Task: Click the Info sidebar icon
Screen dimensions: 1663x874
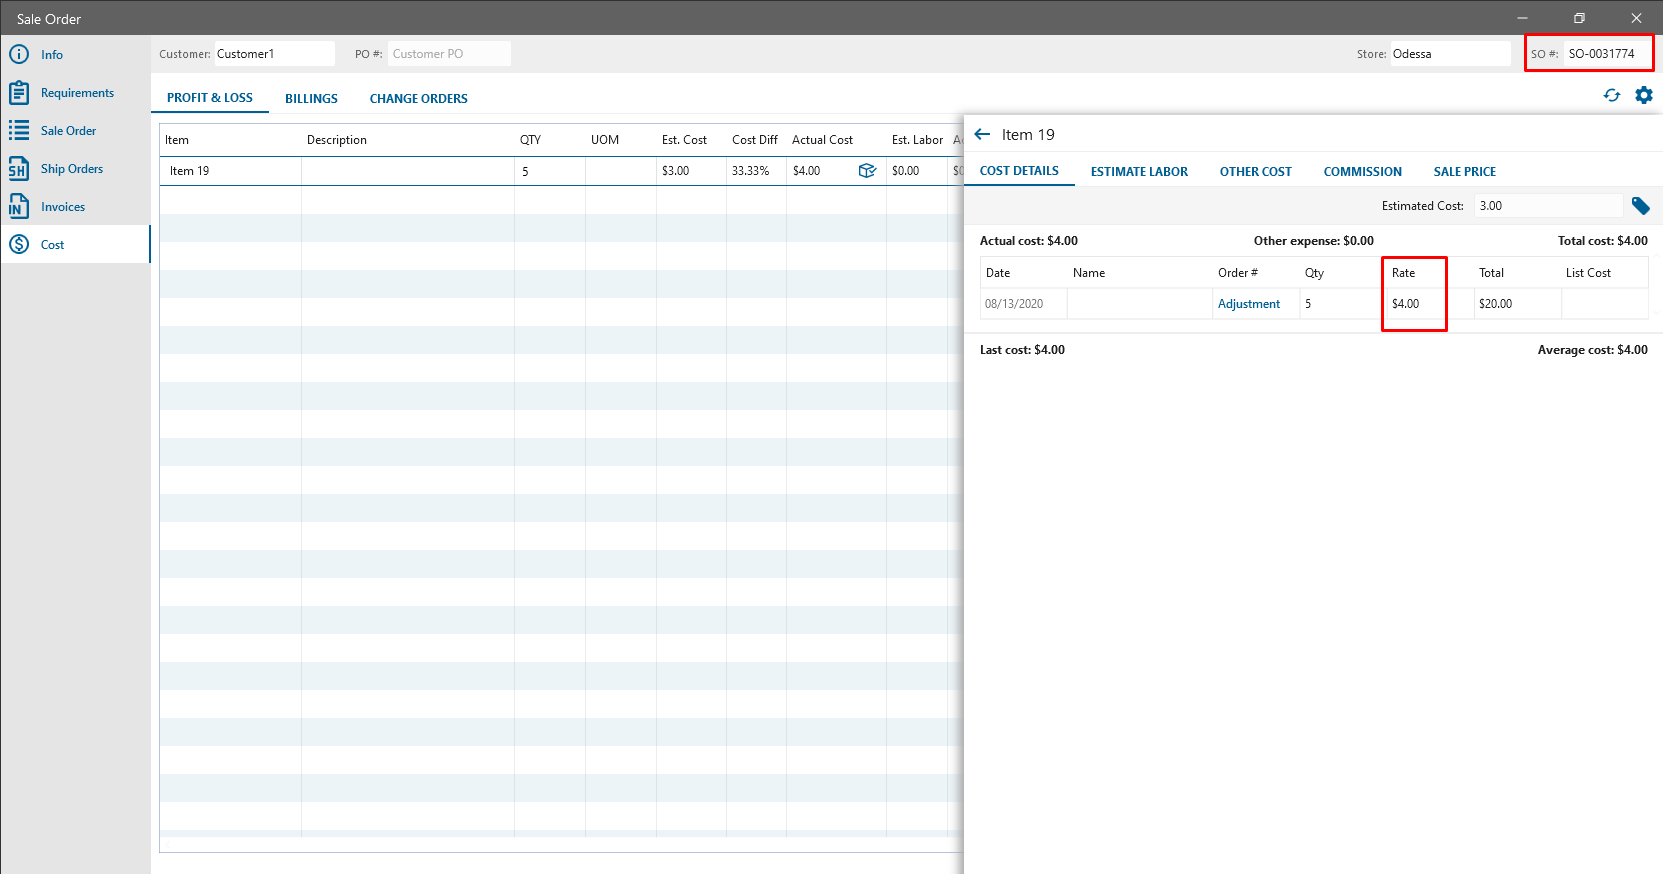Action: coord(19,54)
